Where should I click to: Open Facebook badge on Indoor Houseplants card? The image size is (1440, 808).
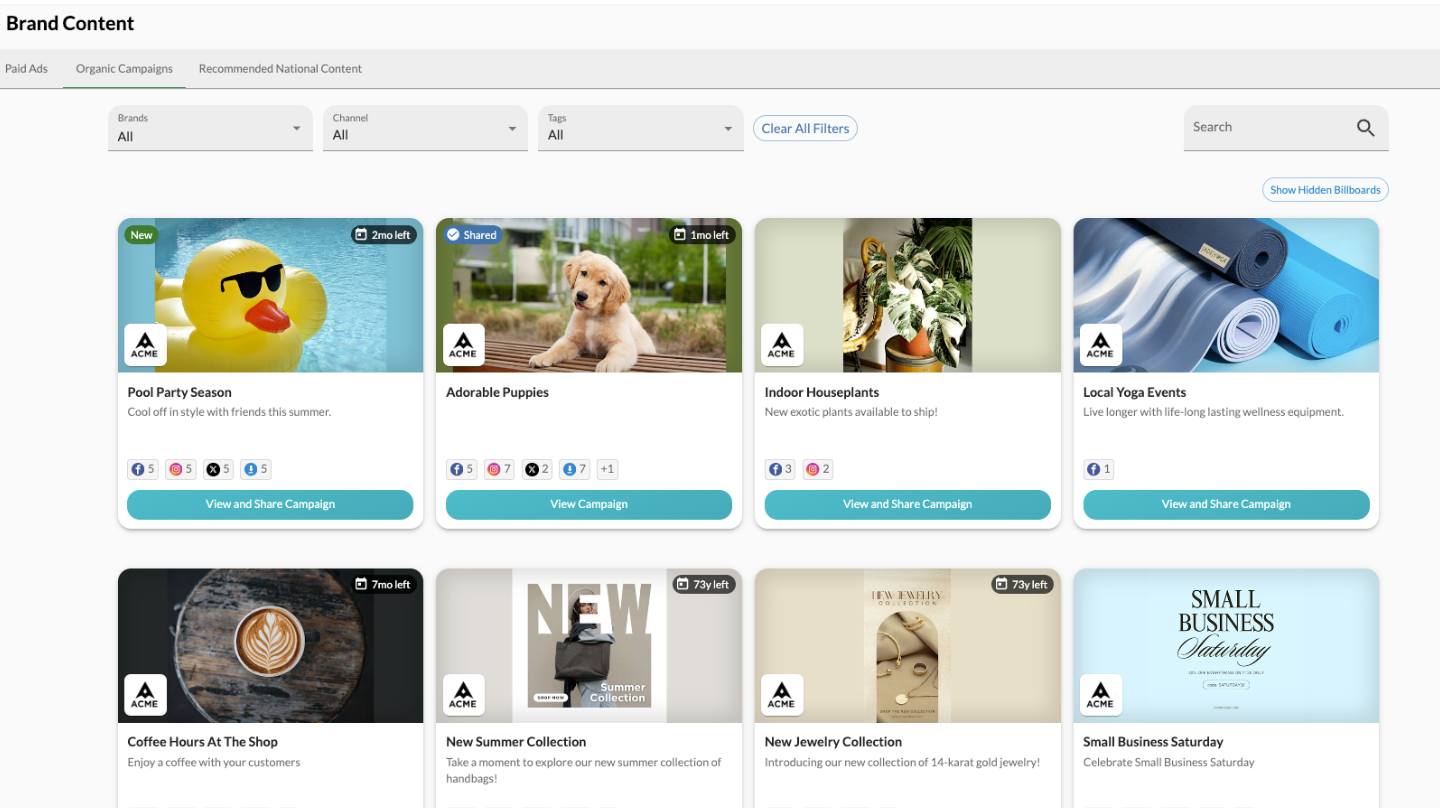click(x=780, y=469)
